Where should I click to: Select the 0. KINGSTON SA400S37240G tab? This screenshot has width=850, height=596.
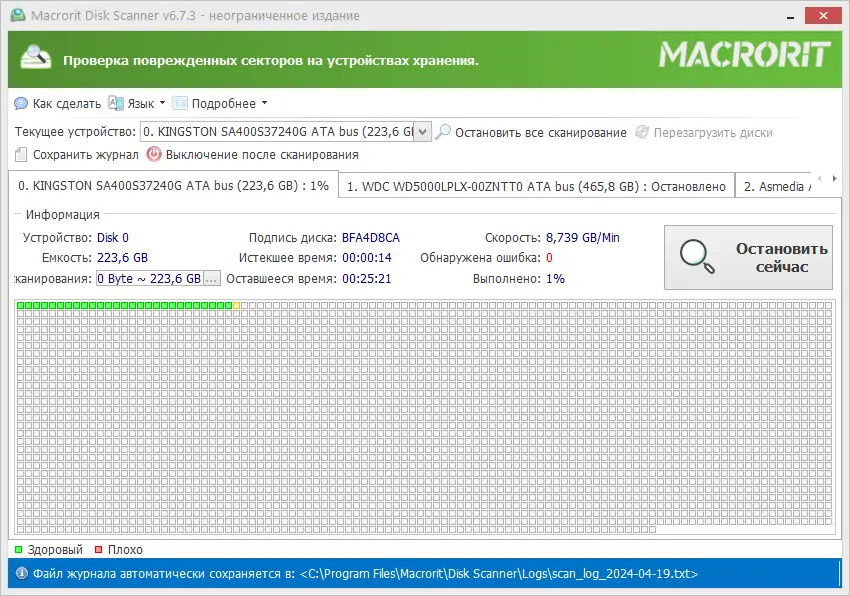coord(173,186)
